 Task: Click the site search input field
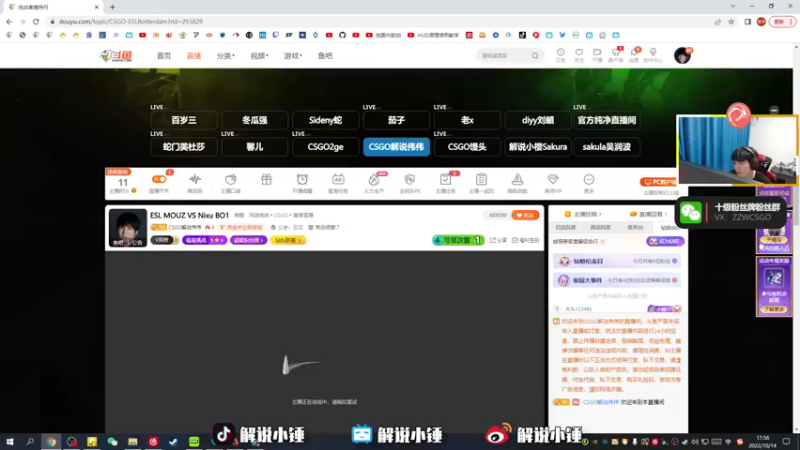point(504,55)
